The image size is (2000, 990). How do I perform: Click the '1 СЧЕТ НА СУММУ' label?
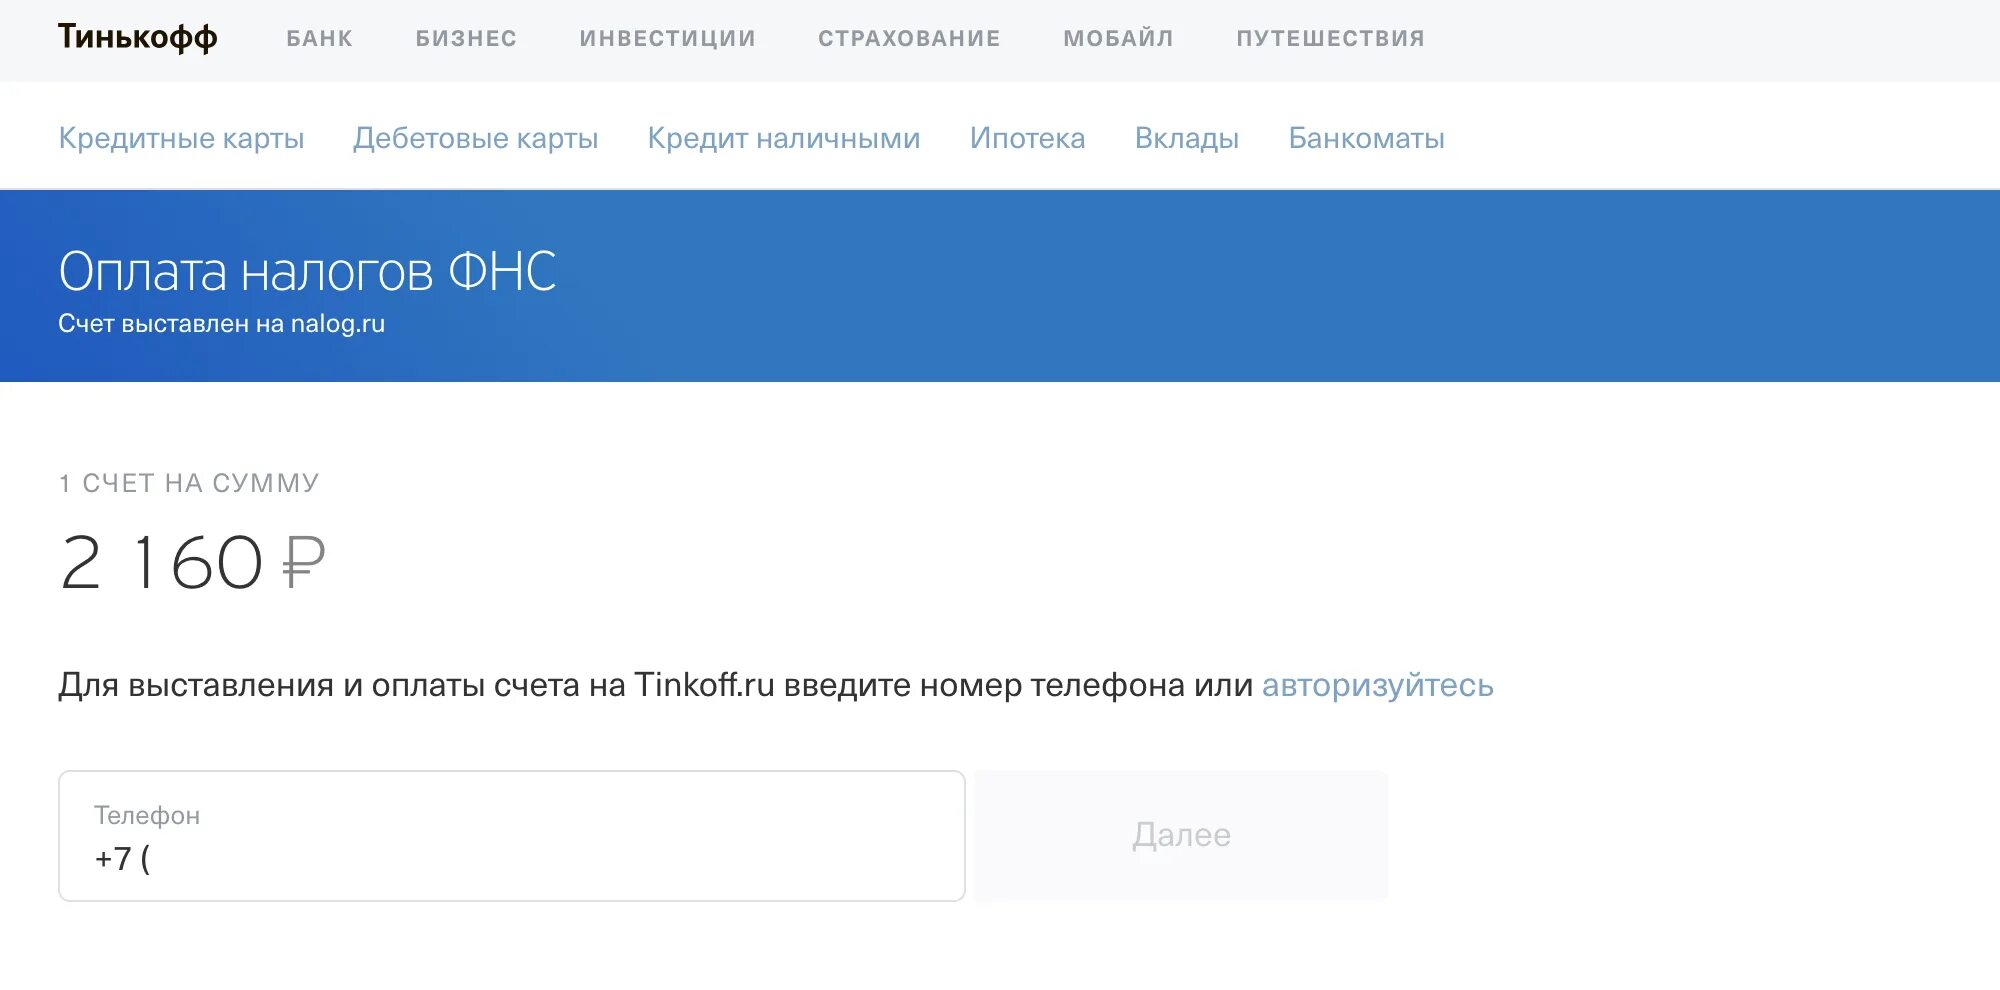(189, 483)
